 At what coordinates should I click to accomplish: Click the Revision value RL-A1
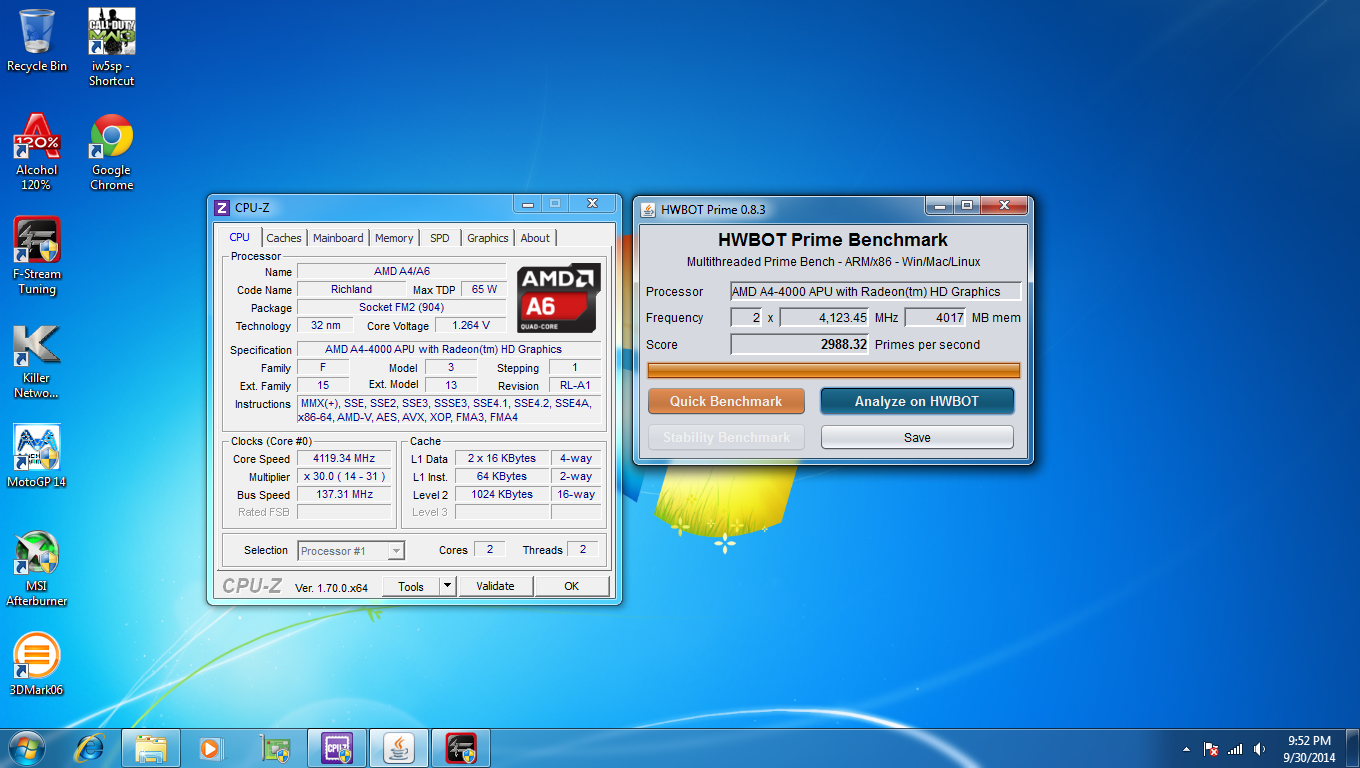pos(574,385)
